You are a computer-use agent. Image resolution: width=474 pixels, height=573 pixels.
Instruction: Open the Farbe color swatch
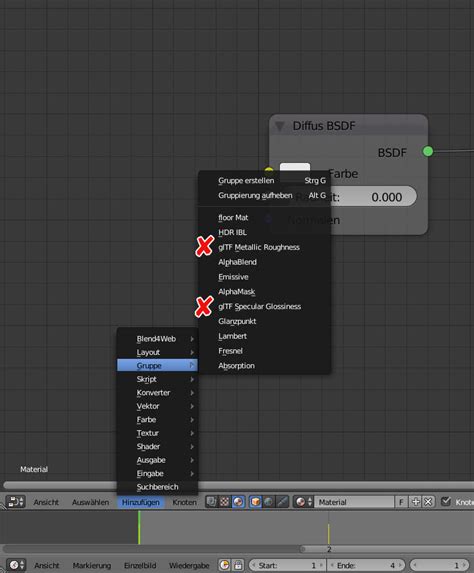[x=295, y=167]
